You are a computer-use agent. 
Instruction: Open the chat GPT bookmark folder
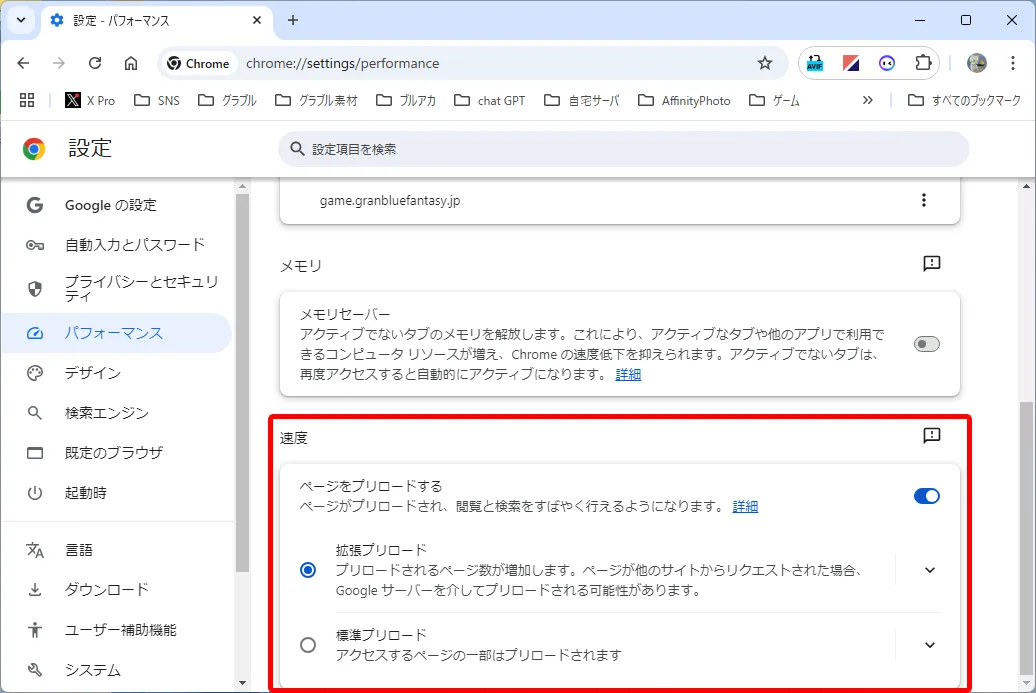[490, 100]
